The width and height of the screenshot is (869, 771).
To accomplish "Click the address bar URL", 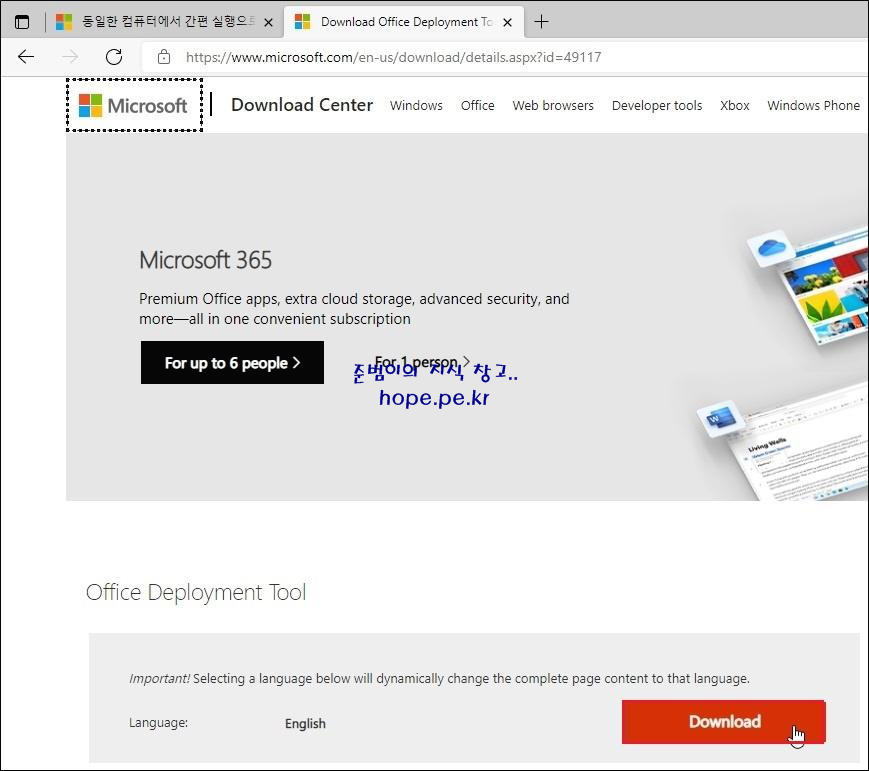I will (x=393, y=57).
